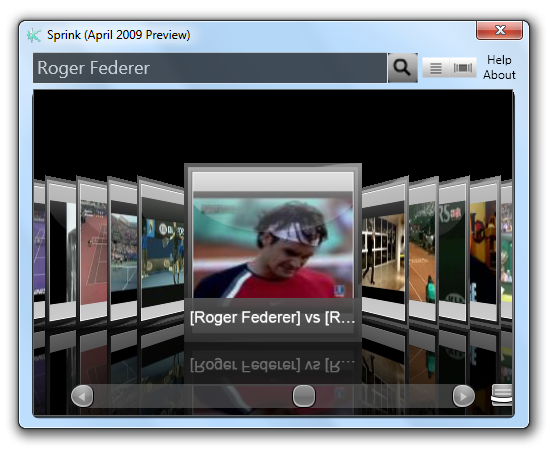Open the Help link
The width and height of the screenshot is (550, 450).
click(499, 60)
